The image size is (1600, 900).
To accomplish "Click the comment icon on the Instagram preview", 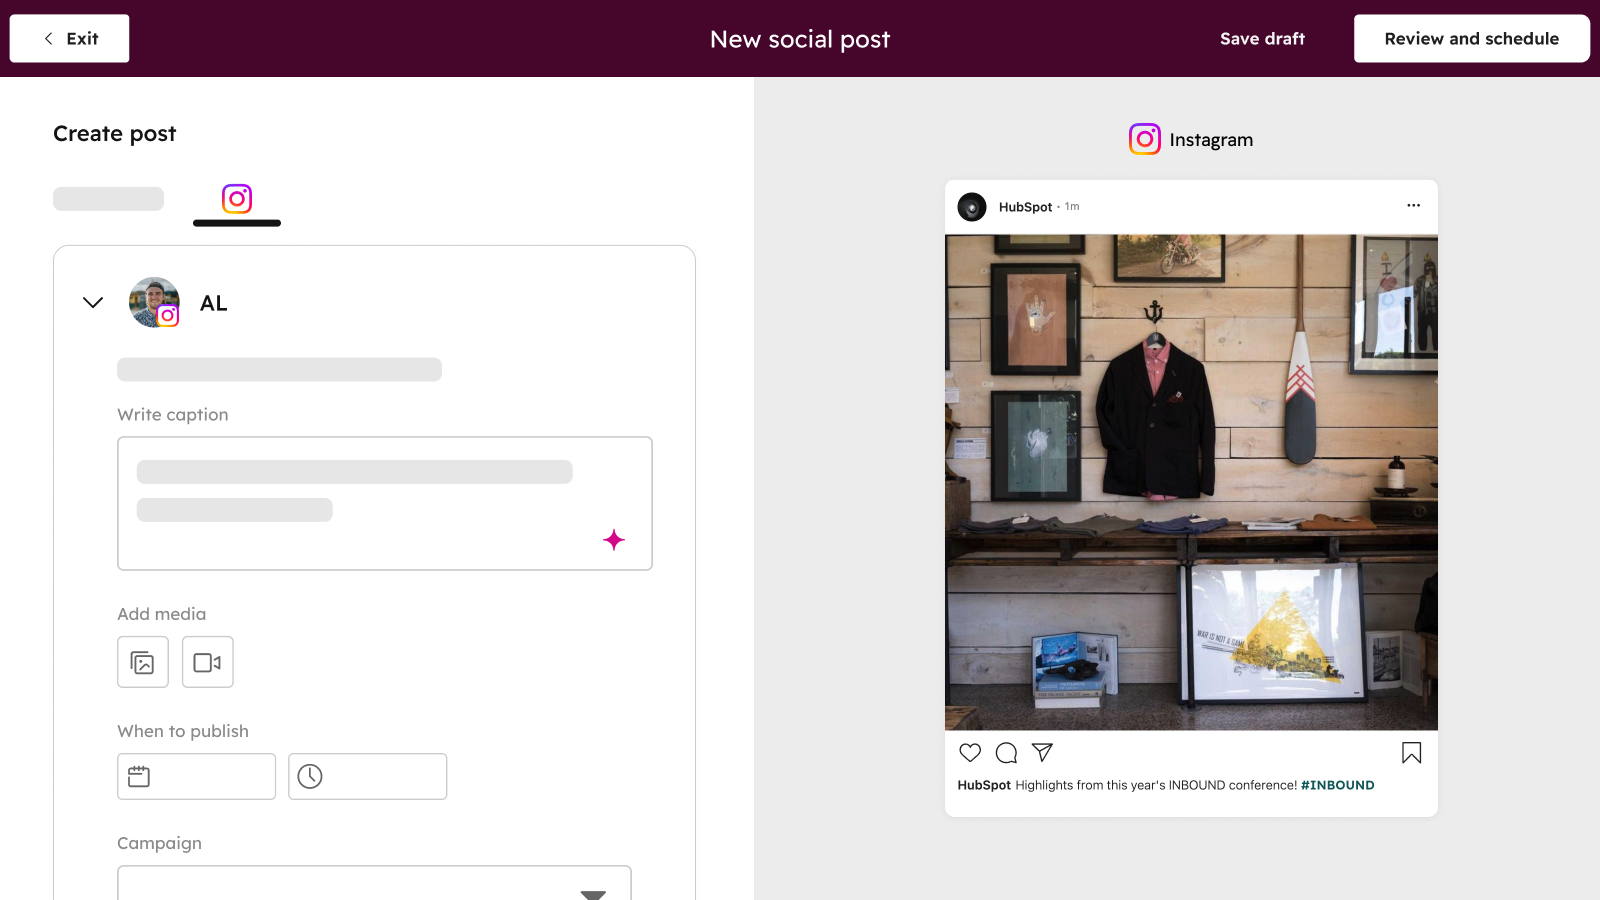I will (x=1006, y=752).
